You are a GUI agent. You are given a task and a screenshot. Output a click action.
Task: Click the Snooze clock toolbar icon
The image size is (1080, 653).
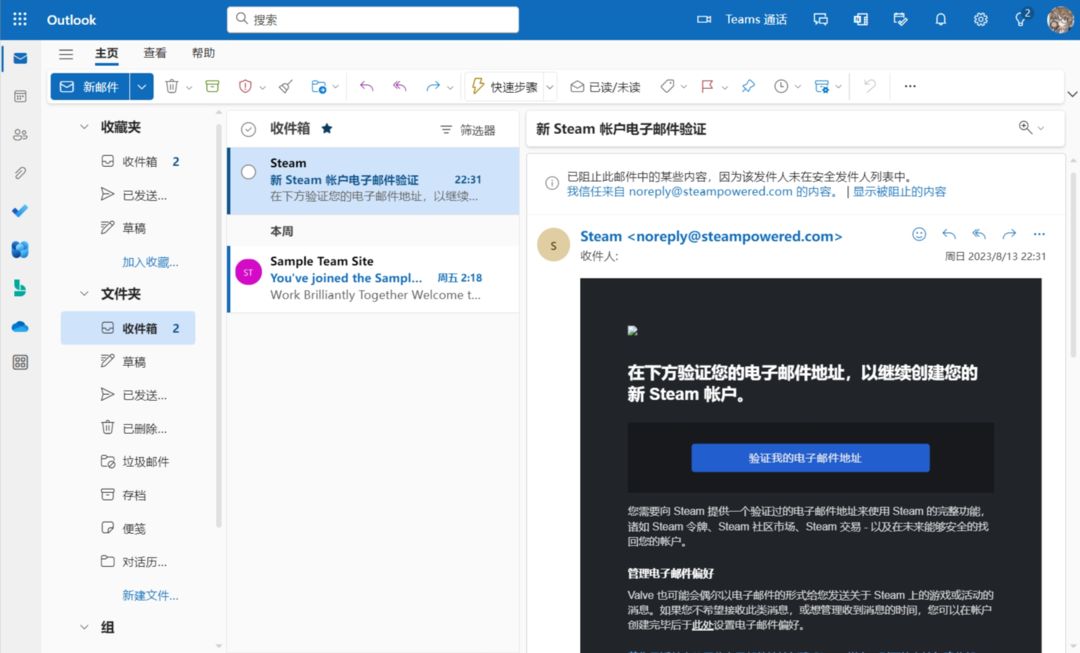coord(781,86)
